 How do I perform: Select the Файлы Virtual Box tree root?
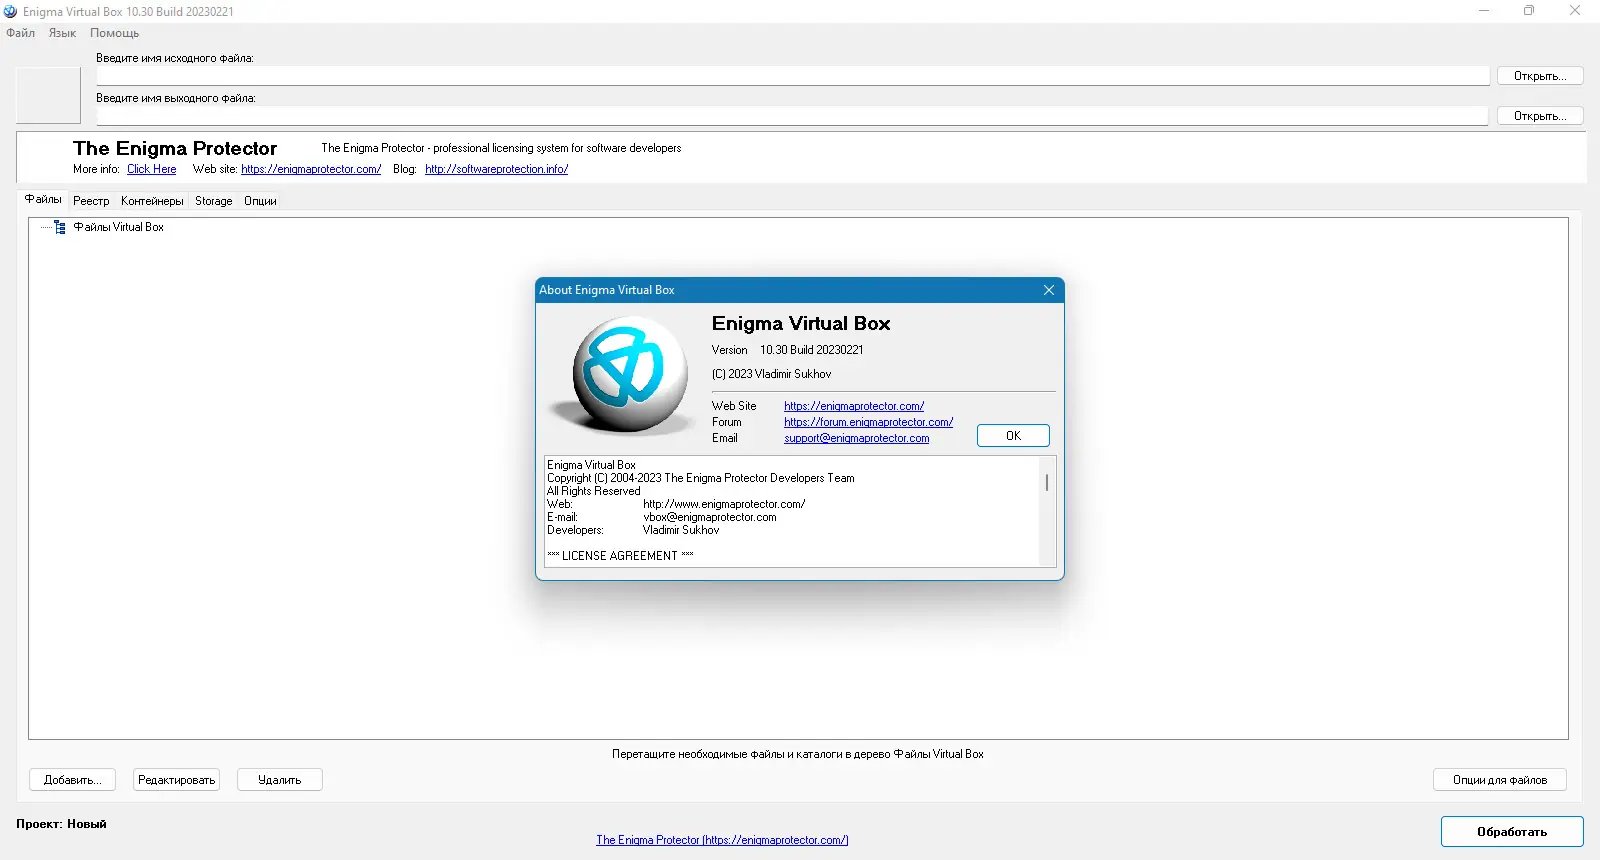(x=119, y=227)
